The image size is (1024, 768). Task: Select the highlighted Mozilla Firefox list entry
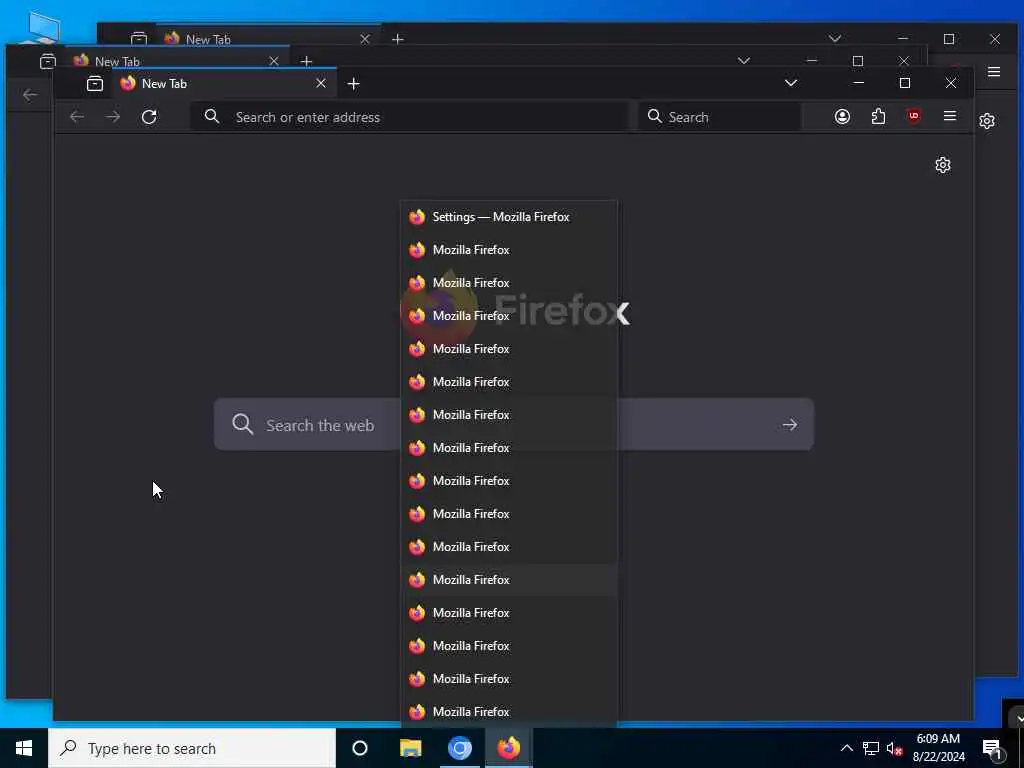(509, 580)
